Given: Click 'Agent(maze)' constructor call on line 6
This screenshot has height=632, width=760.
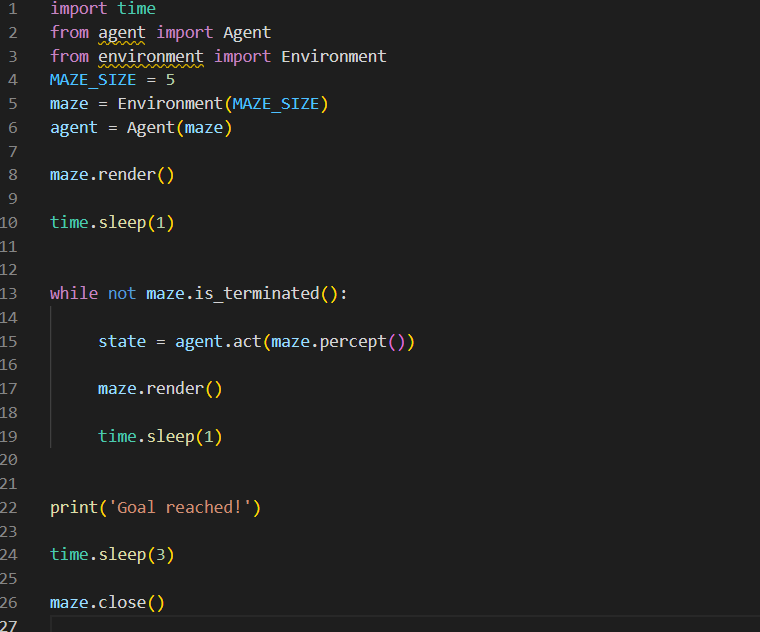Looking at the screenshot, I should 179,128.
